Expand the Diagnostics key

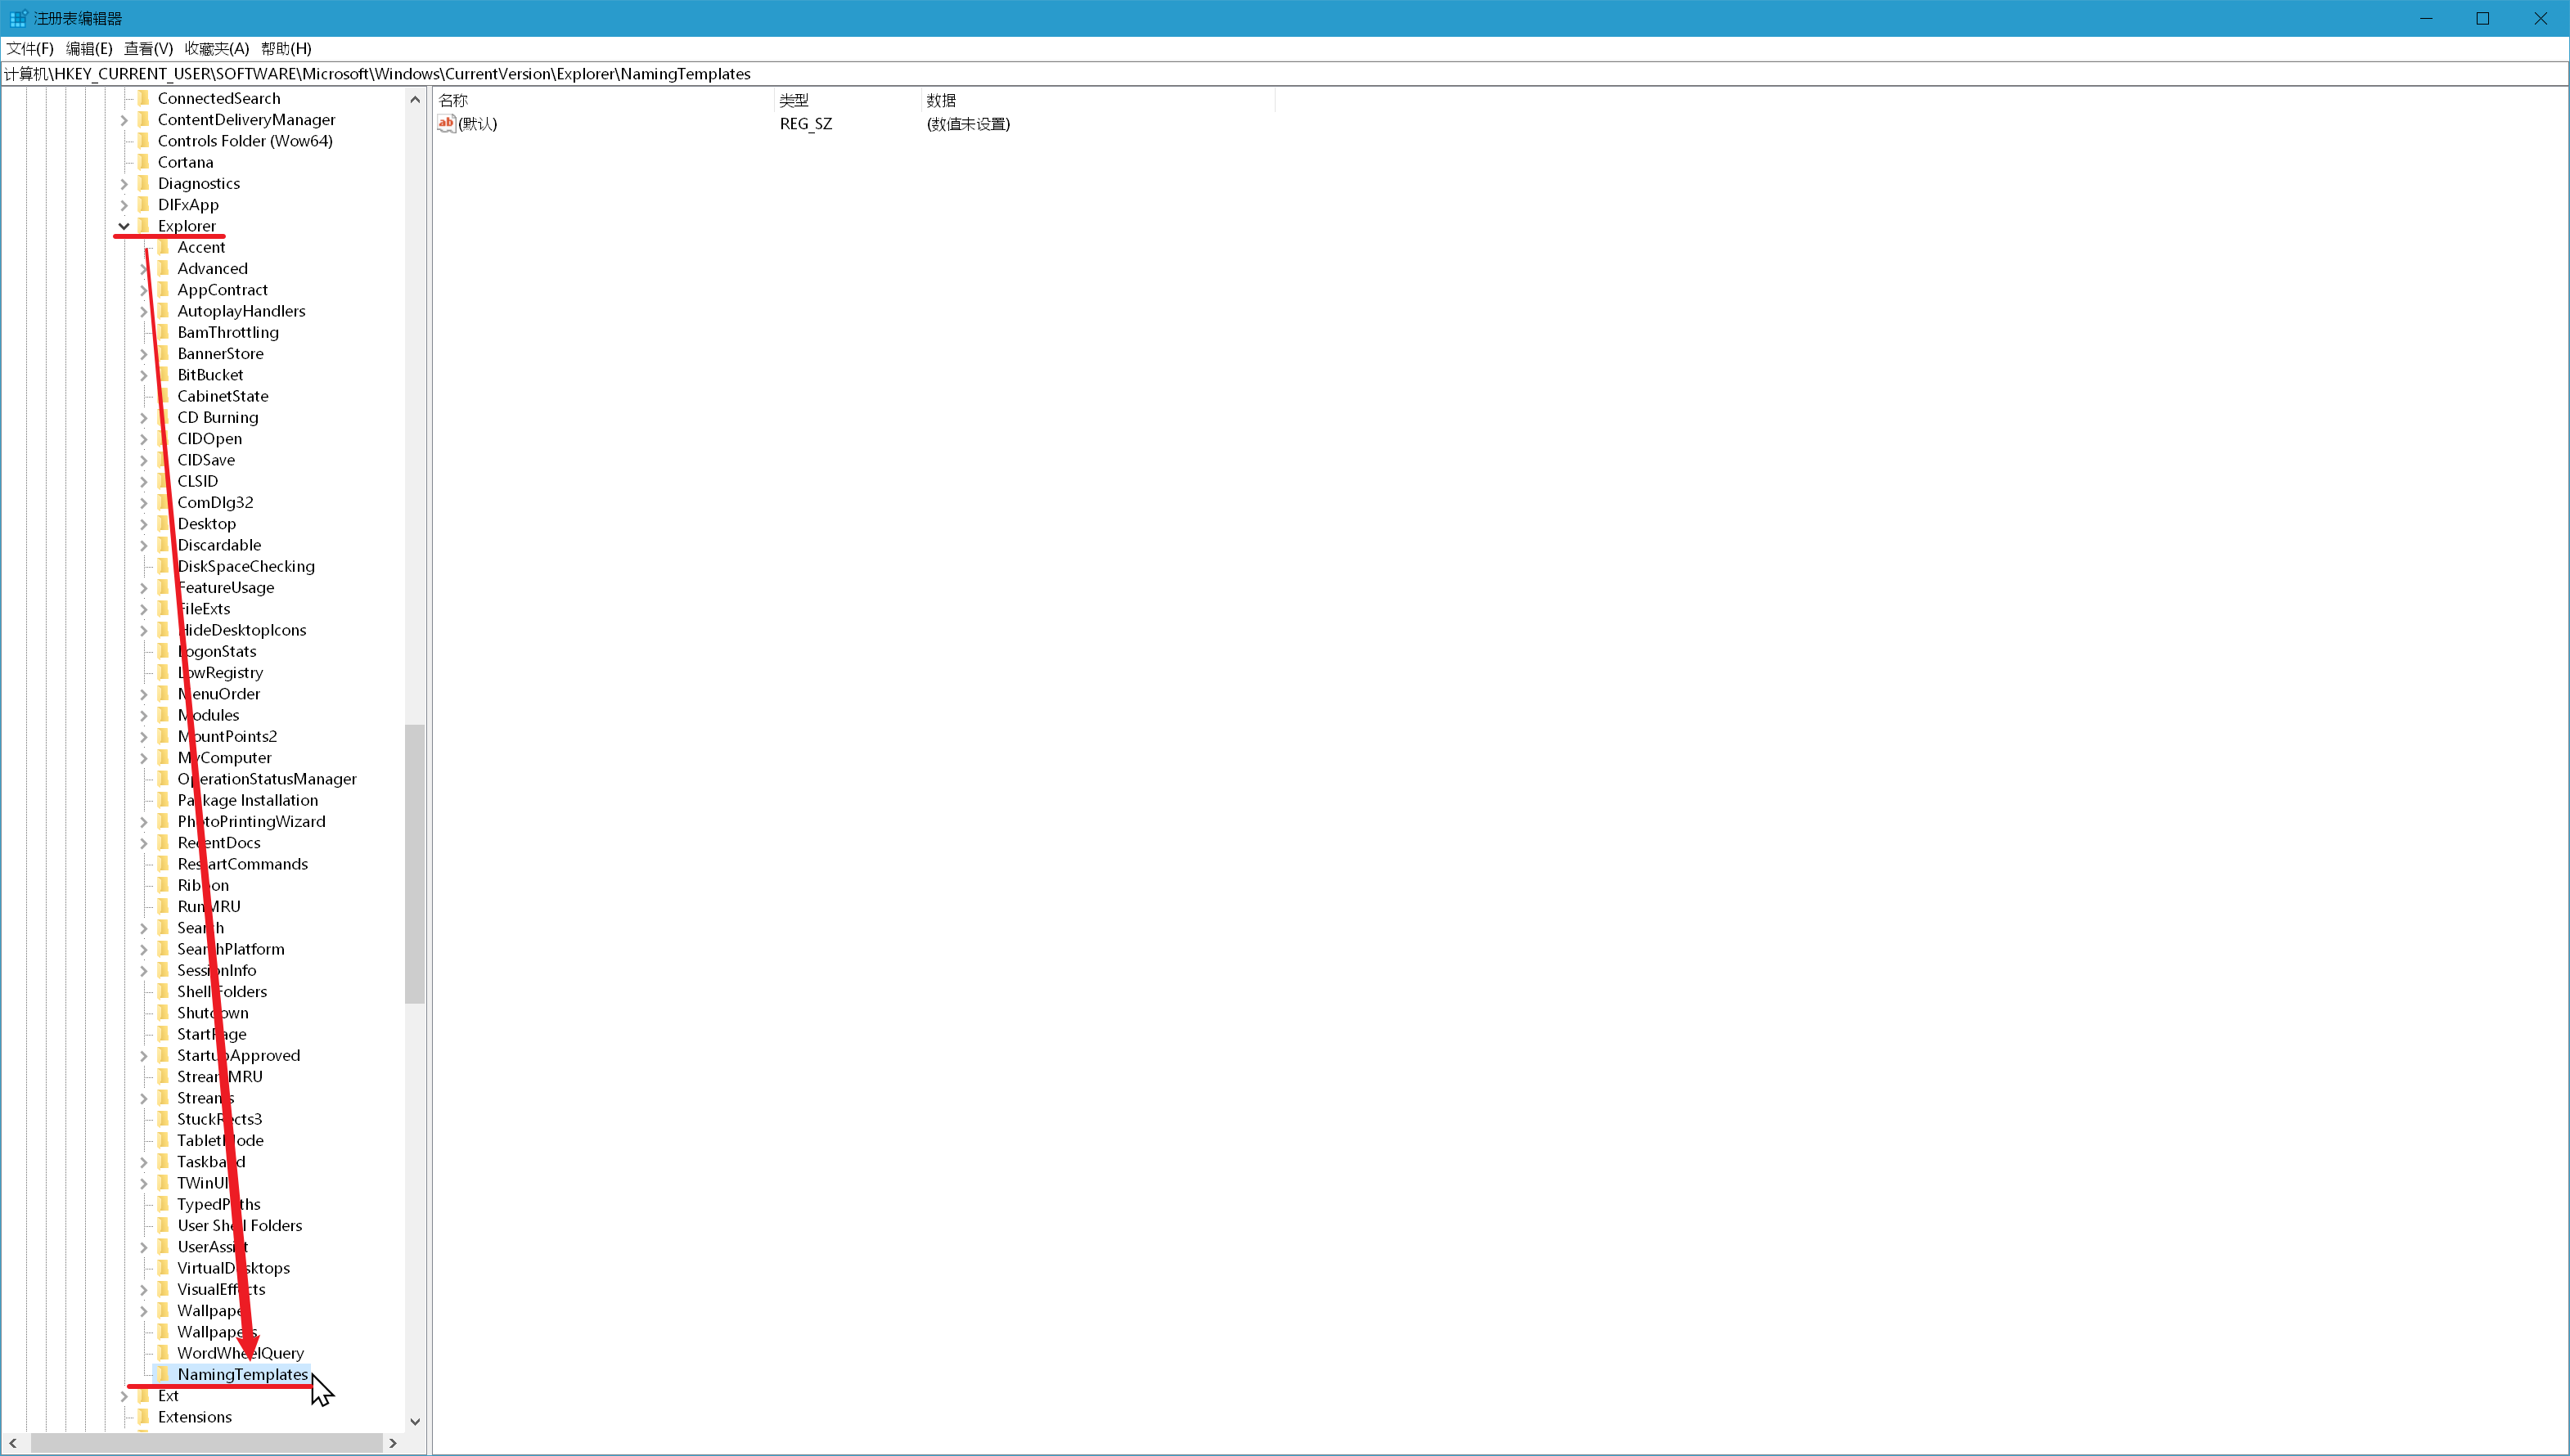[124, 184]
